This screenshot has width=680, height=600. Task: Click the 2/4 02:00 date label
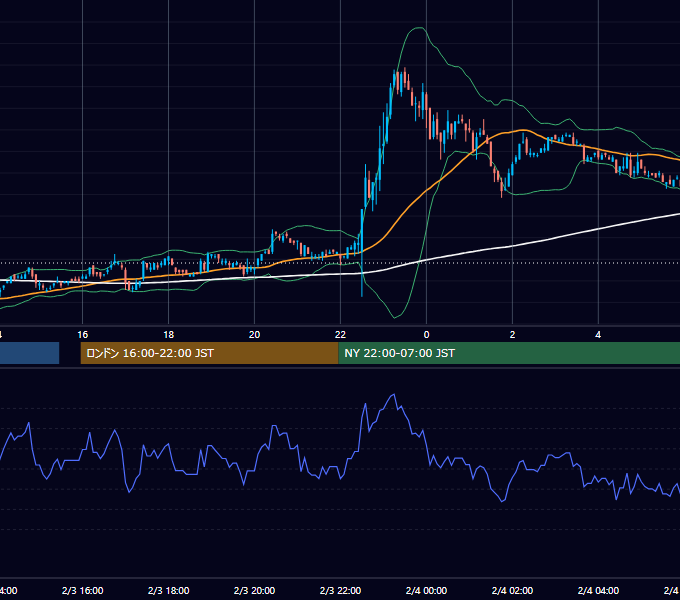click(512, 590)
